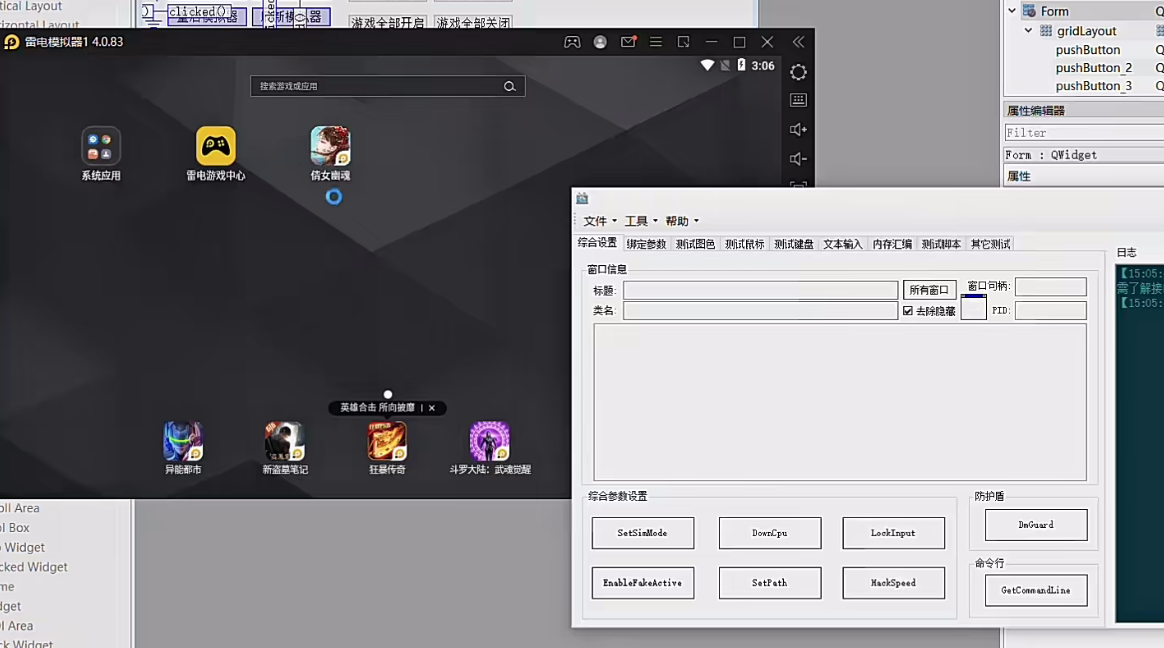Click the Filter field in property editor
Image resolution: width=1164 pixels, height=648 pixels.
(1084, 133)
